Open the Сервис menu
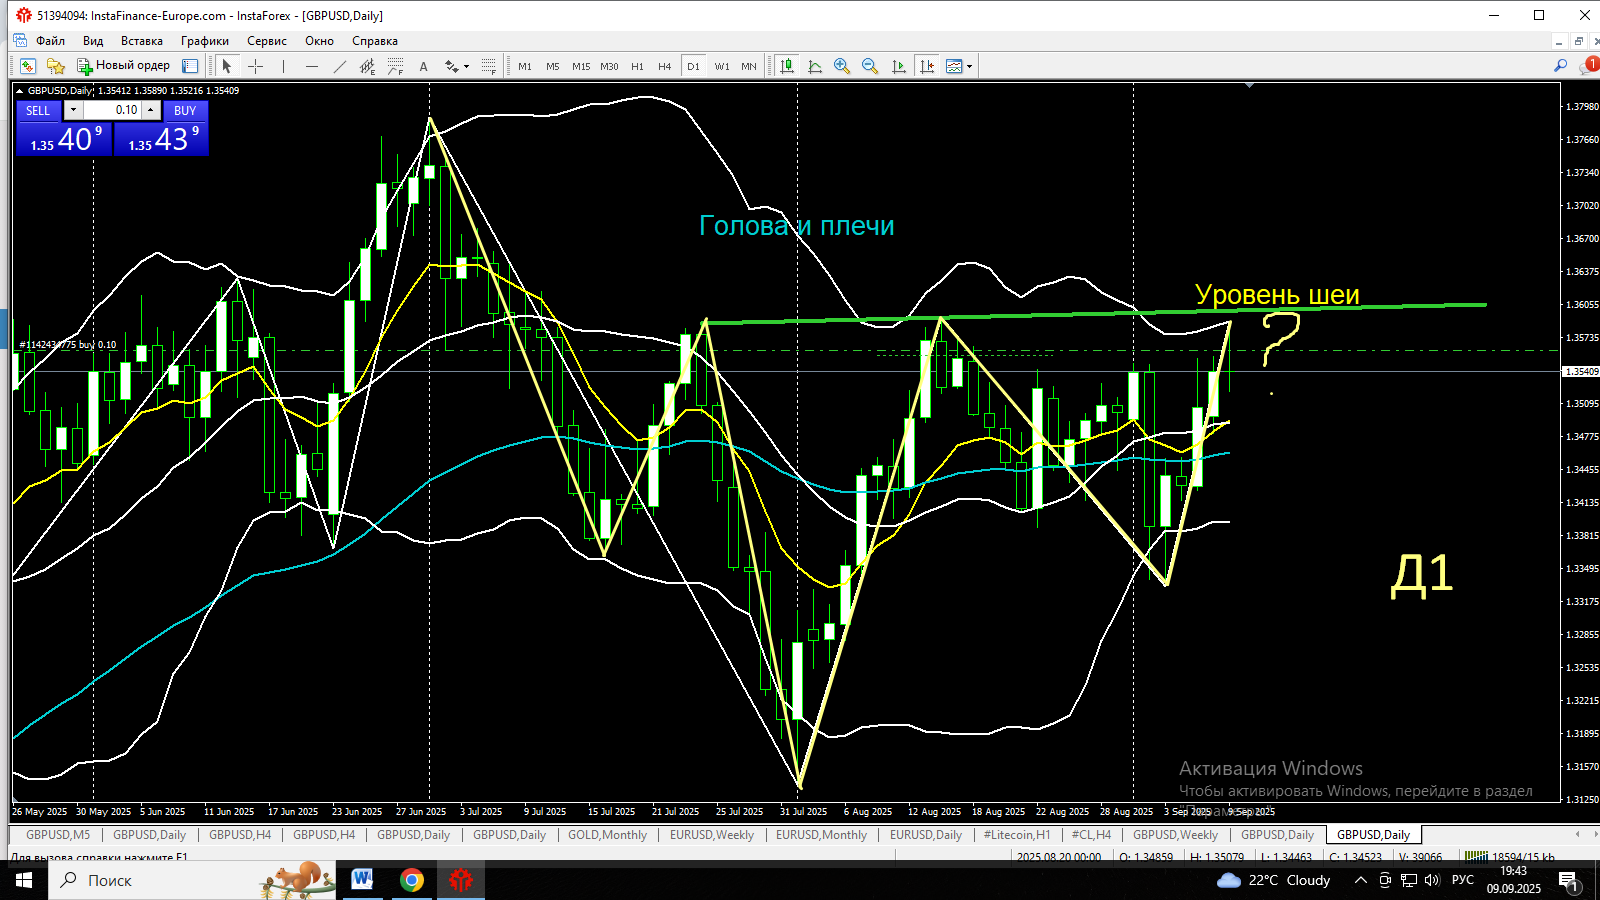Viewport: 1600px width, 900px height. click(267, 41)
